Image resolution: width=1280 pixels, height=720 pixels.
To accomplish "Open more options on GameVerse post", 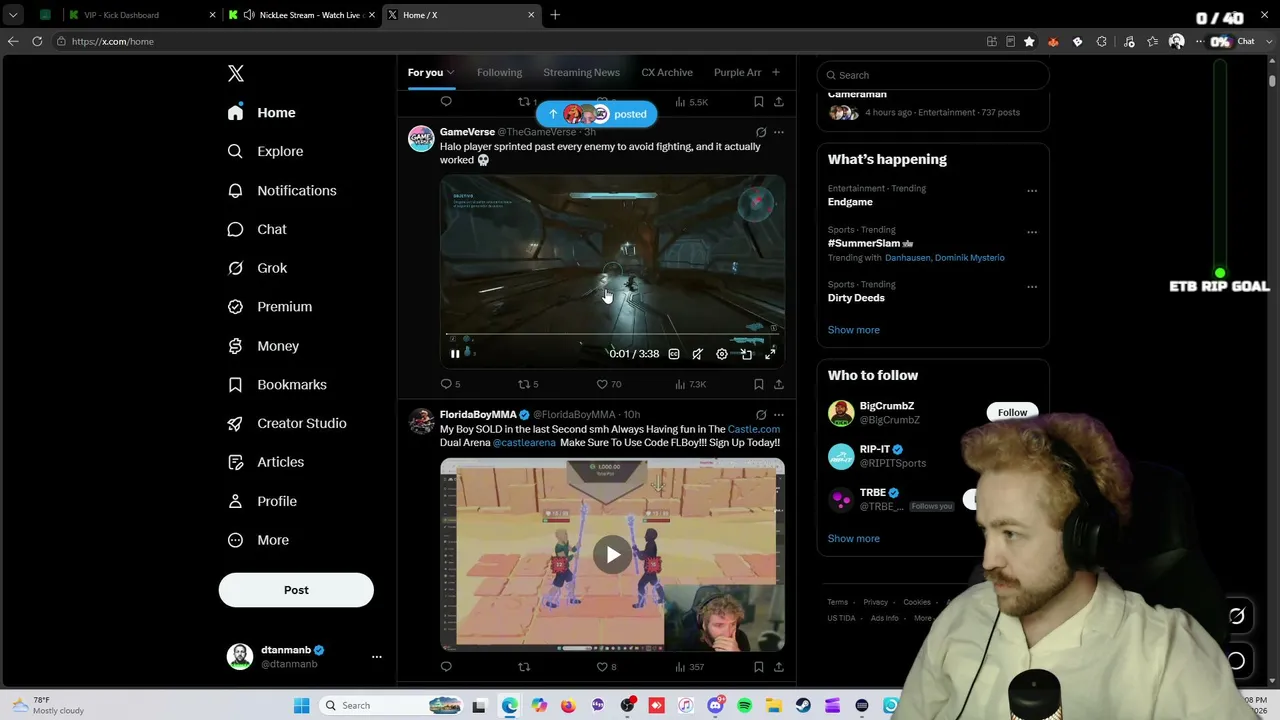I will (779, 132).
